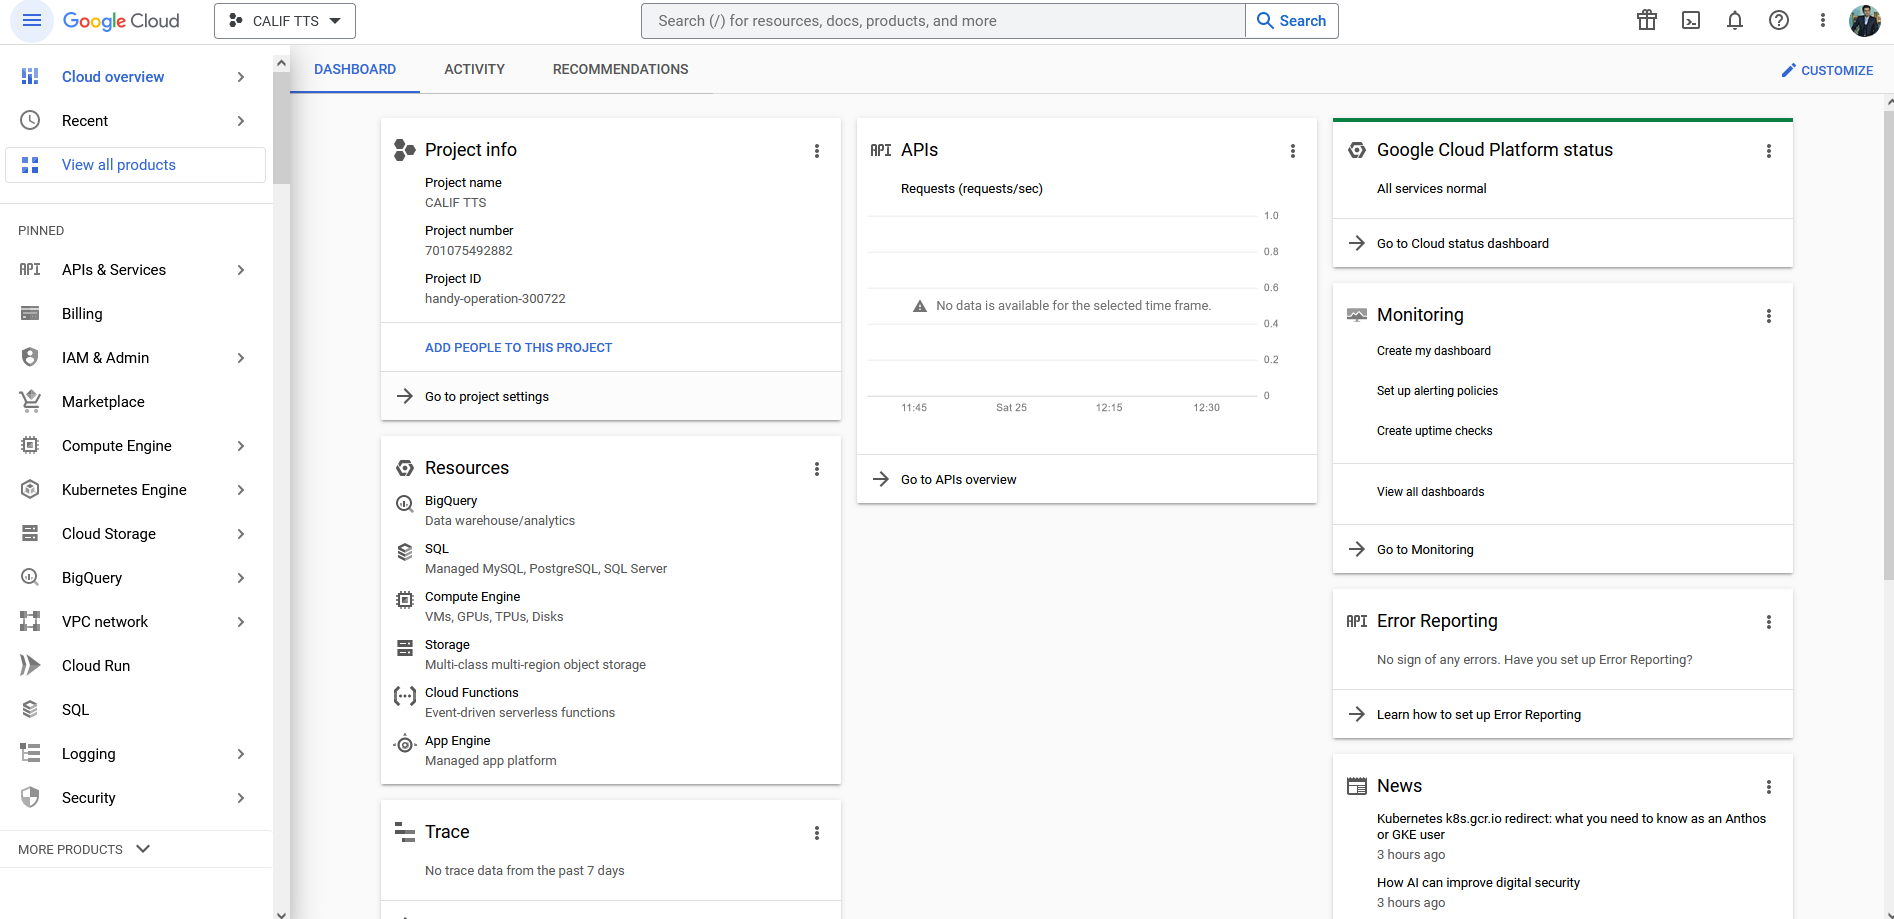This screenshot has height=919, width=1894.
Task: Open the hamburger navigation menu
Action: [32, 20]
